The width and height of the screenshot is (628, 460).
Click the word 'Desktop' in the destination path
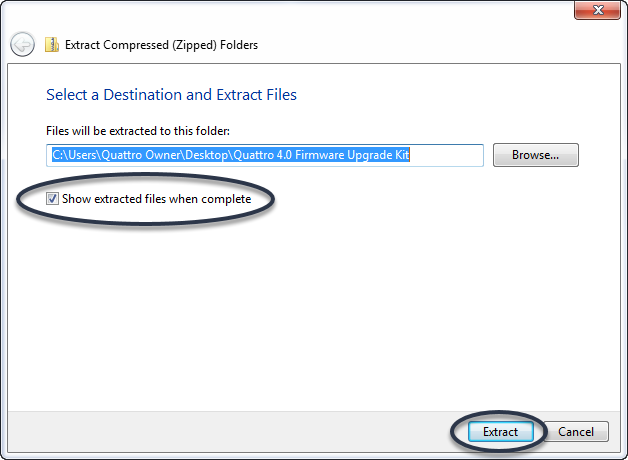coord(206,155)
